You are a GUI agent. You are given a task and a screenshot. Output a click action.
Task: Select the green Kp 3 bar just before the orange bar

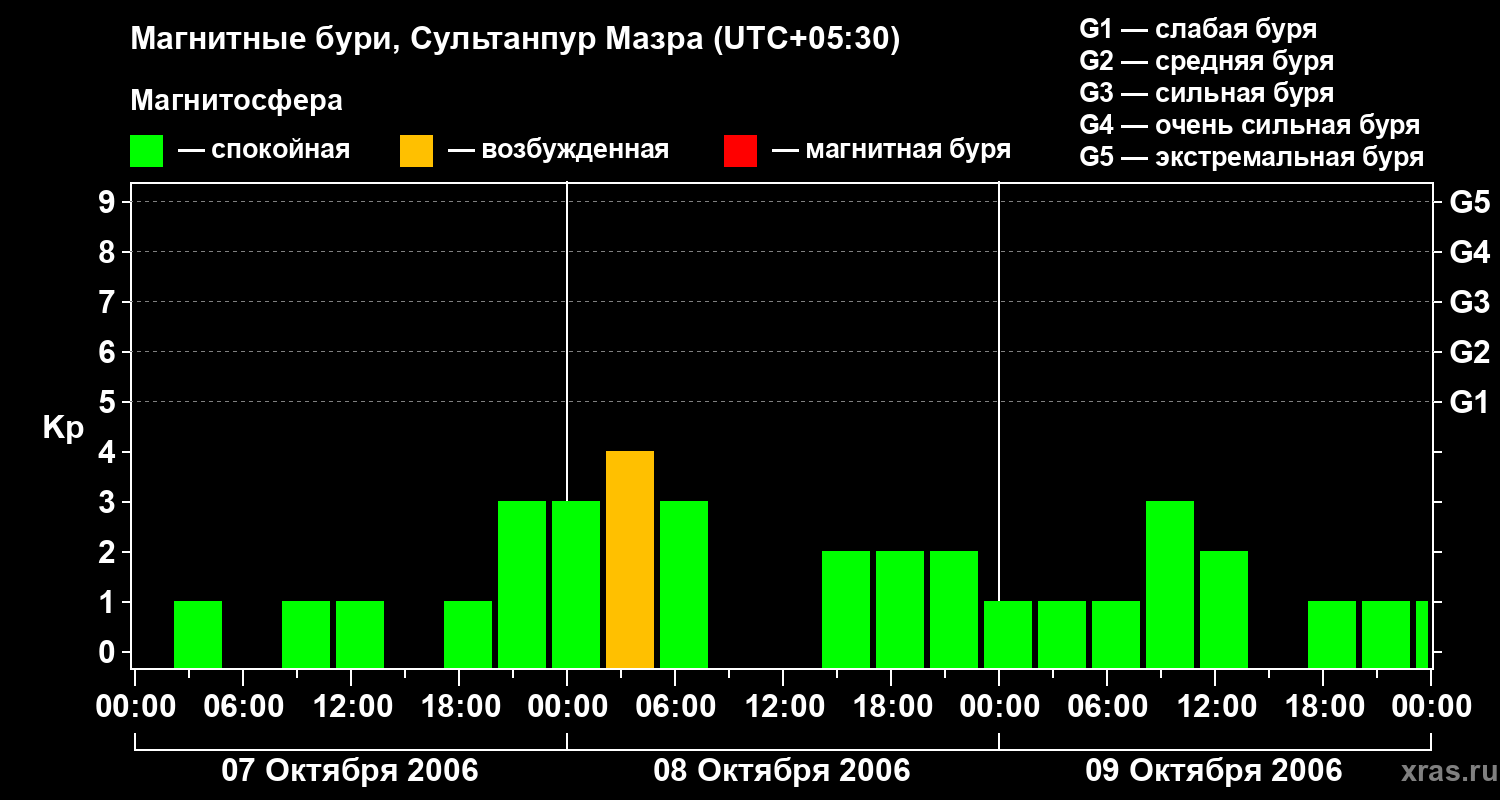(x=576, y=585)
